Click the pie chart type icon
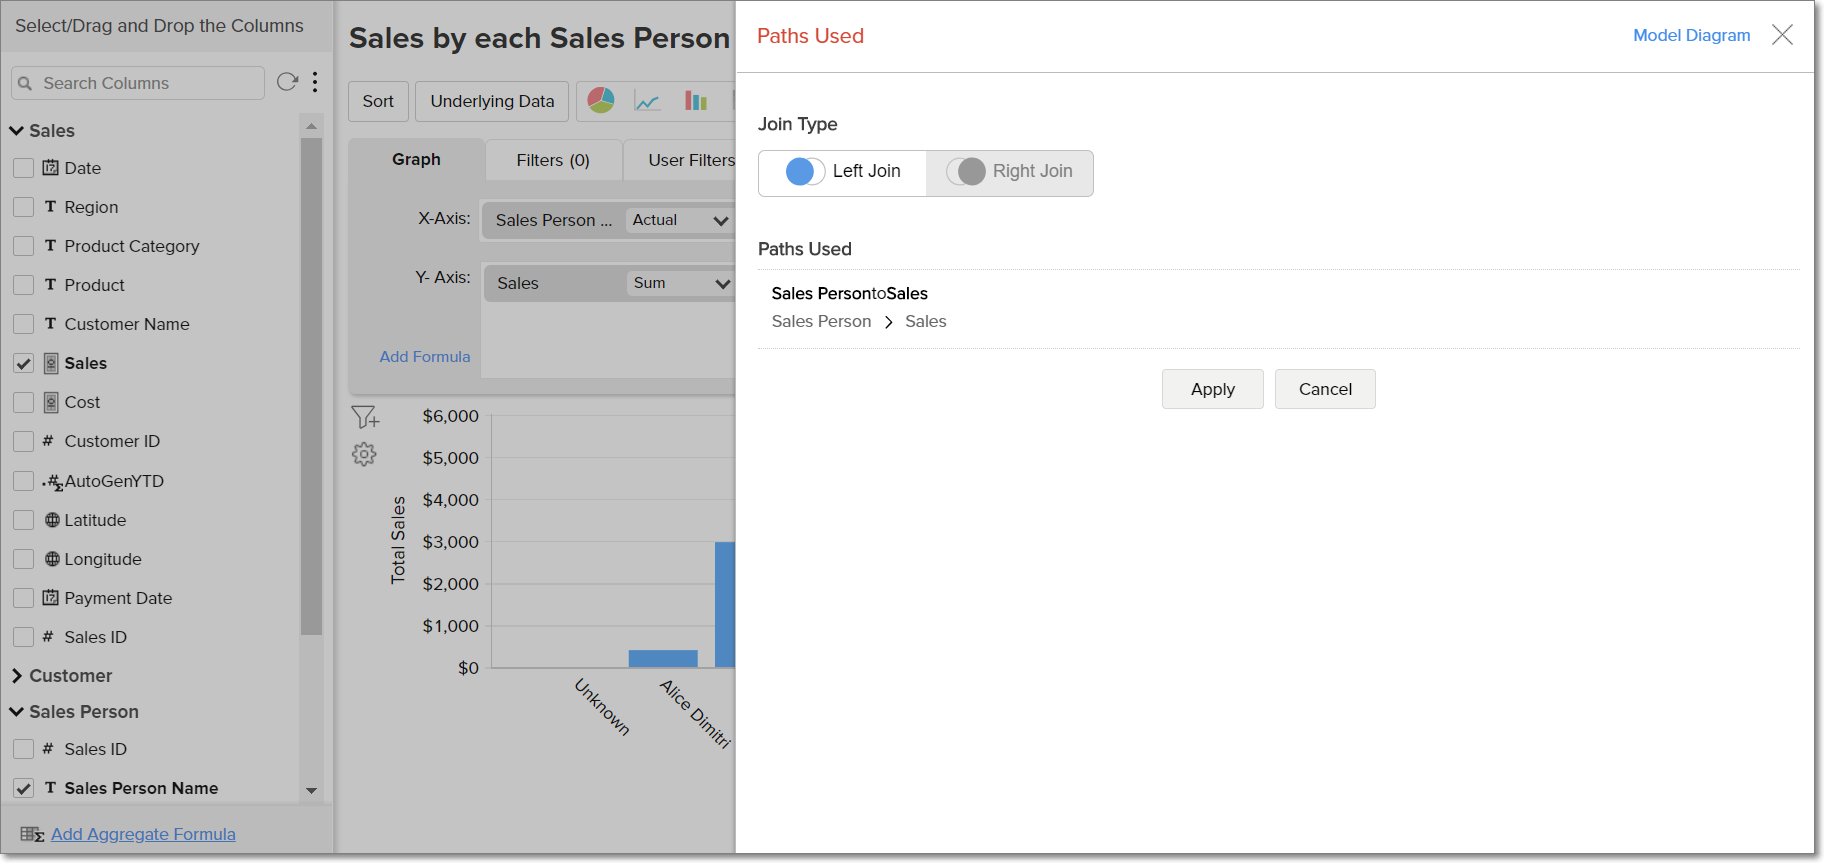This screenshot has width=1824, height=863. (601, 100)
